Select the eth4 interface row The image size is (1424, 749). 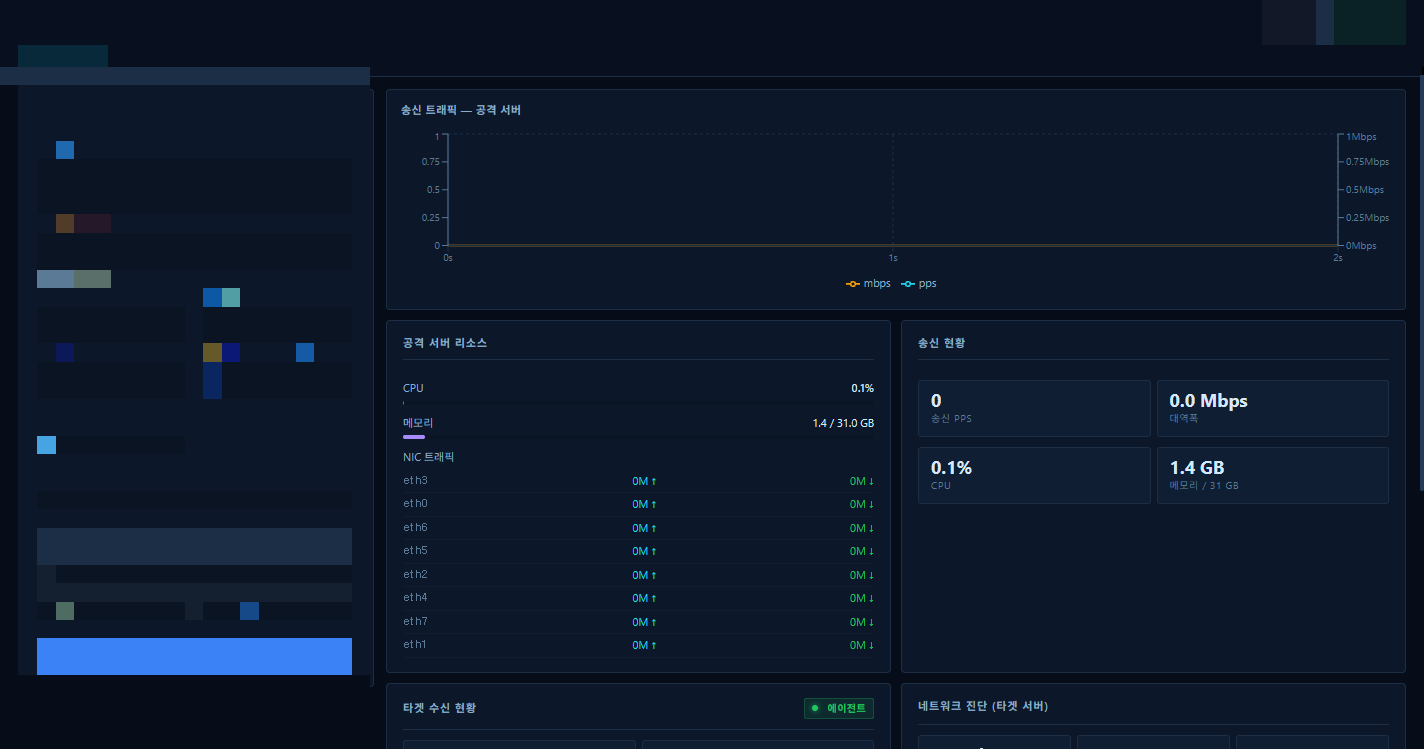(x=638, y=598)
